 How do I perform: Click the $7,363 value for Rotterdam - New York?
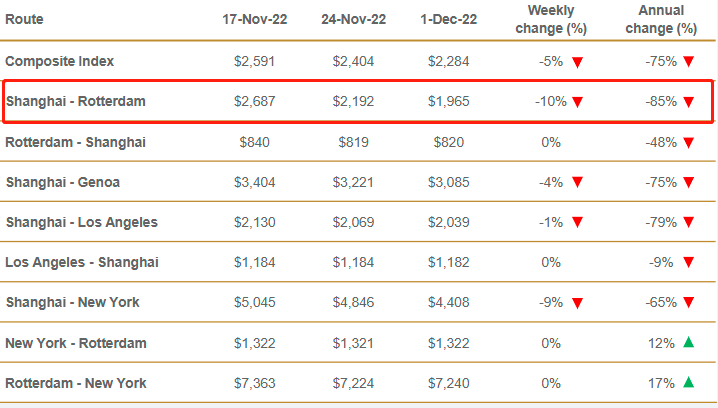pyautogui.click(x=254, y=383)
